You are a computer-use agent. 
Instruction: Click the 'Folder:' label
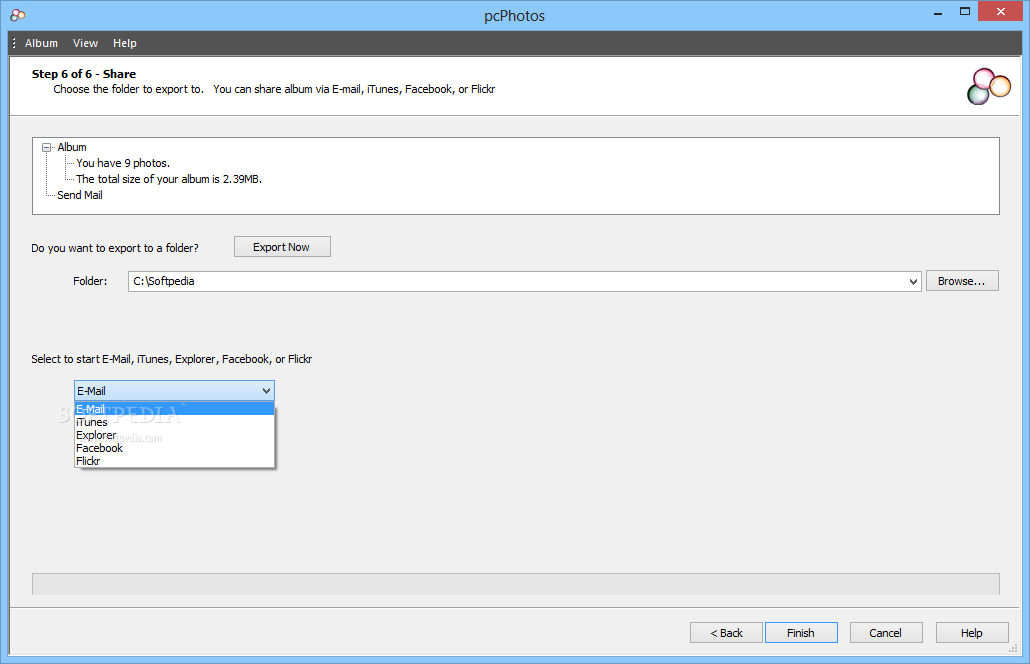(90, 281)
